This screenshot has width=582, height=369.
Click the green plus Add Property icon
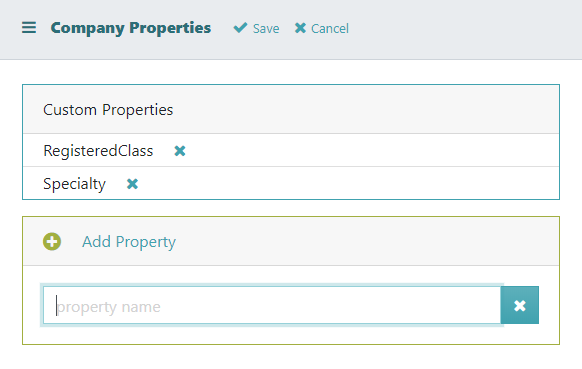[52, 242]
